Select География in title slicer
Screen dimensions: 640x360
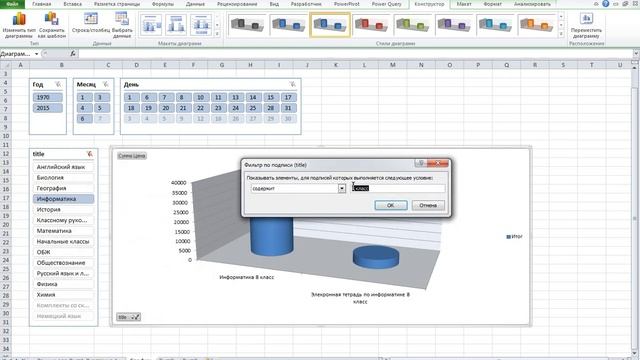point(63,188)
